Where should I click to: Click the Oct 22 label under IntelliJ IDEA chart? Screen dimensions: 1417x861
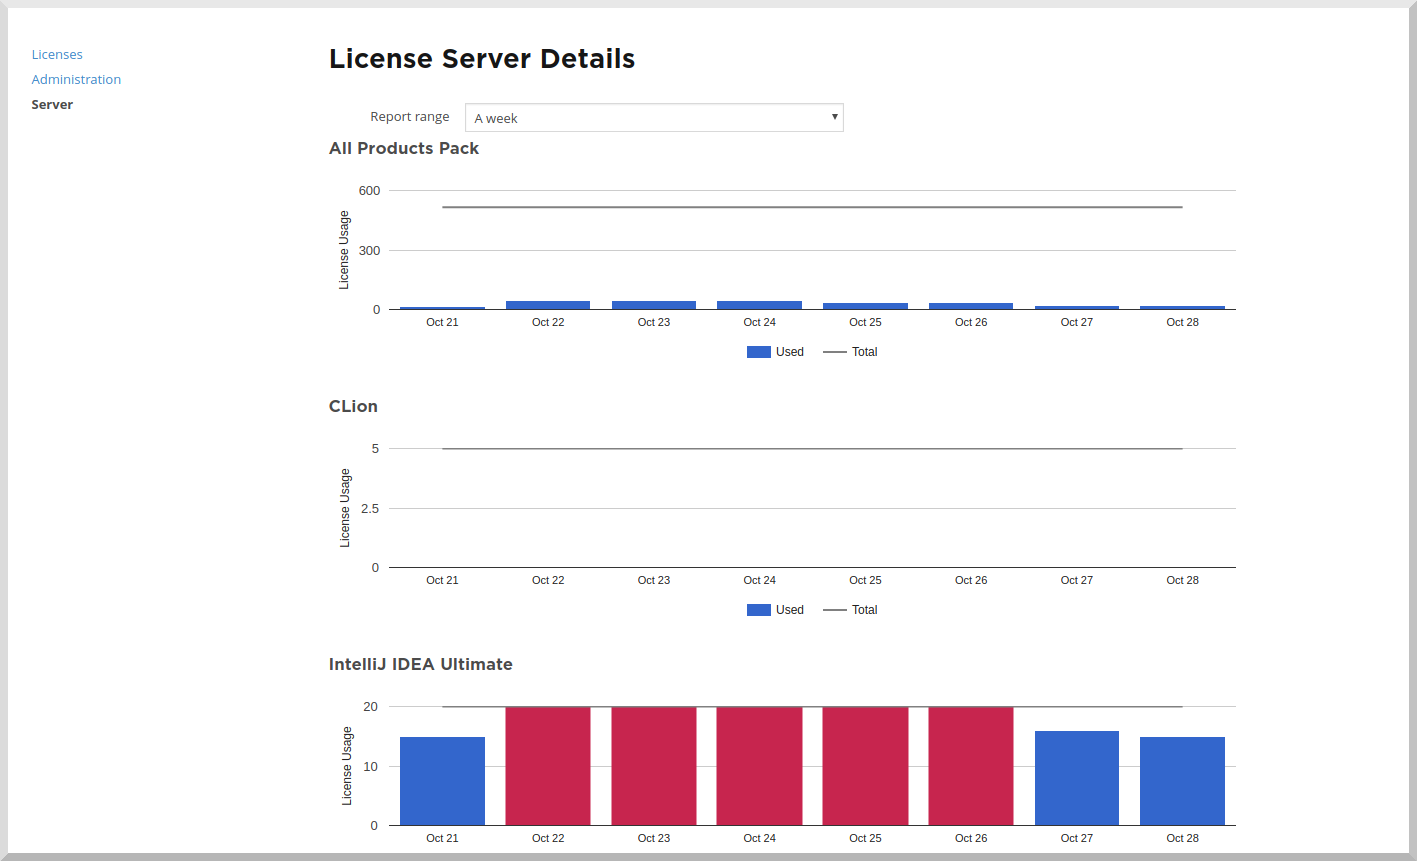pos(548,838)
